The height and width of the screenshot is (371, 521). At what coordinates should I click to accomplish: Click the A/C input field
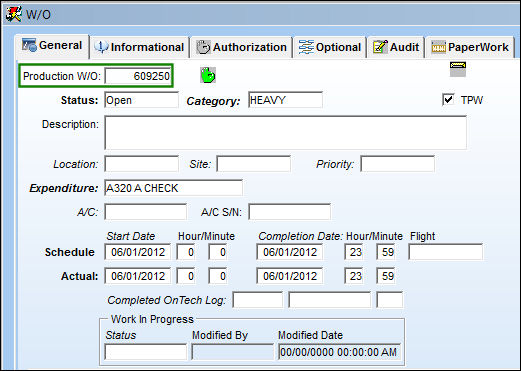pos(146,212)
